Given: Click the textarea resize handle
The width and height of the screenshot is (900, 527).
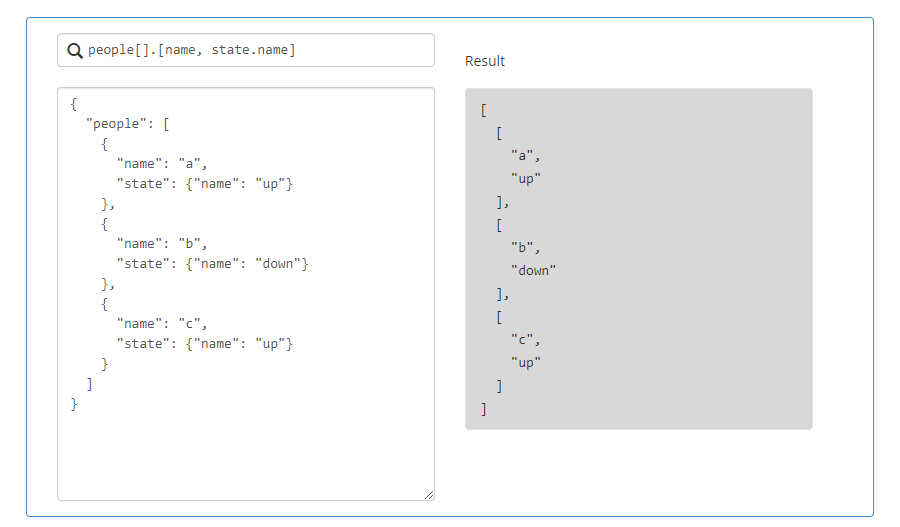Looking at the screenshot, I should point(429,495).
